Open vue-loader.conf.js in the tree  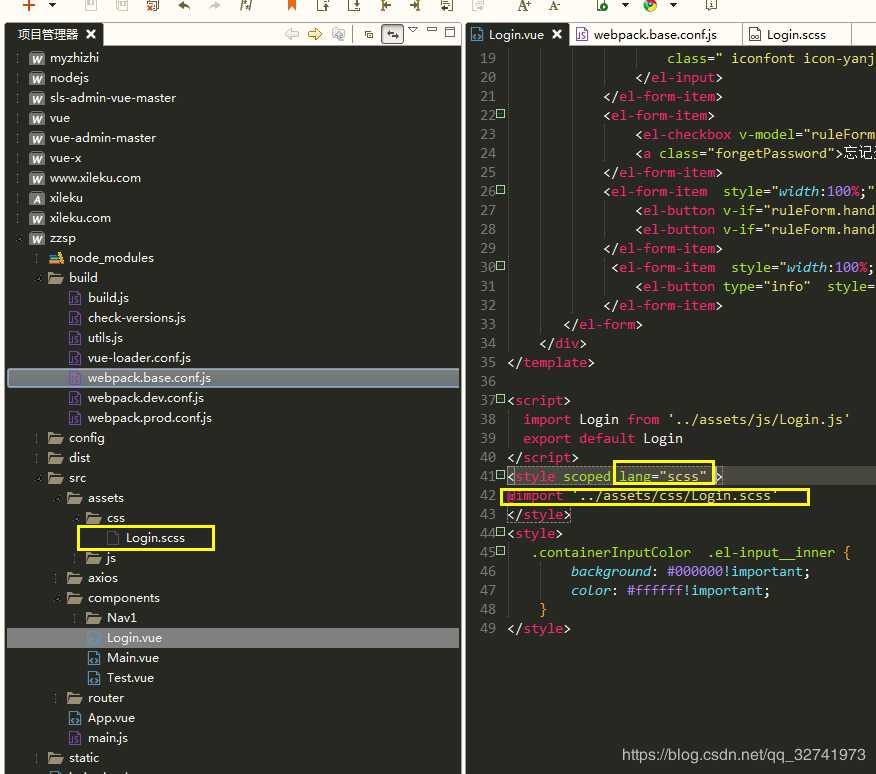(139, 358)
